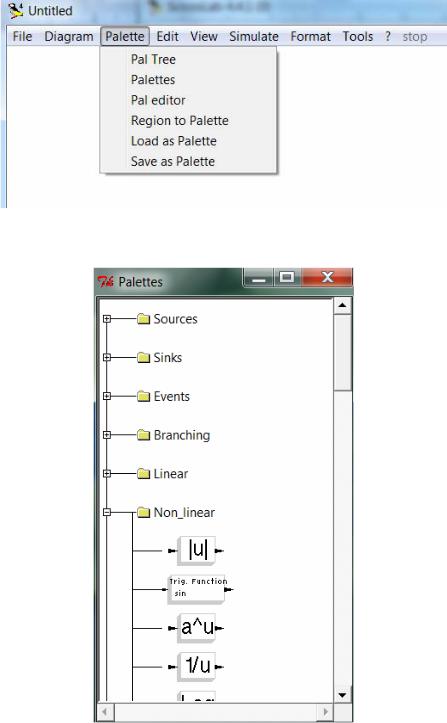
Task: Expand the Events tree node
Action: pos(107,396)
